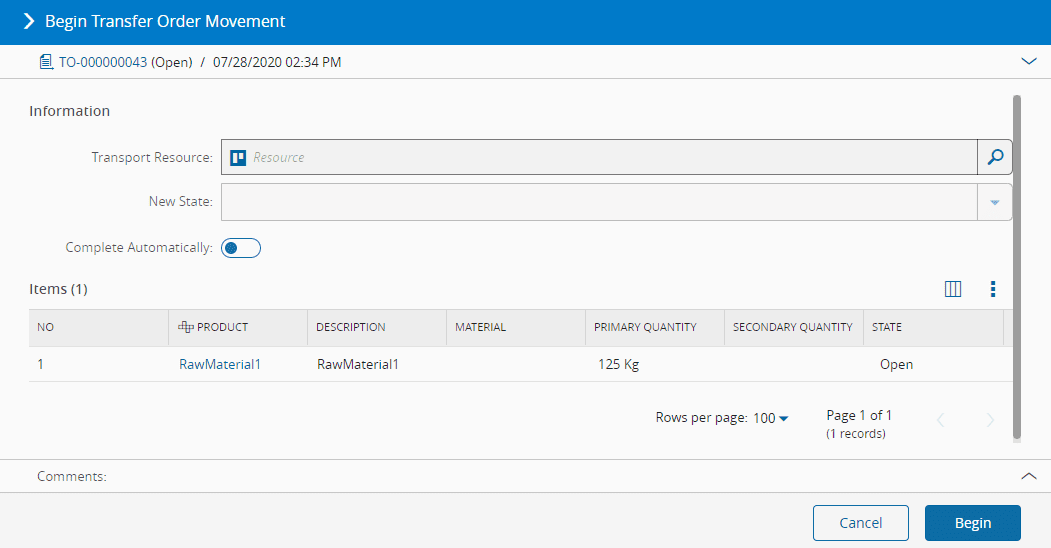Click the product icon in PRODUCT header
This screenshot has width=1051, height=548.
coord(185,327)
